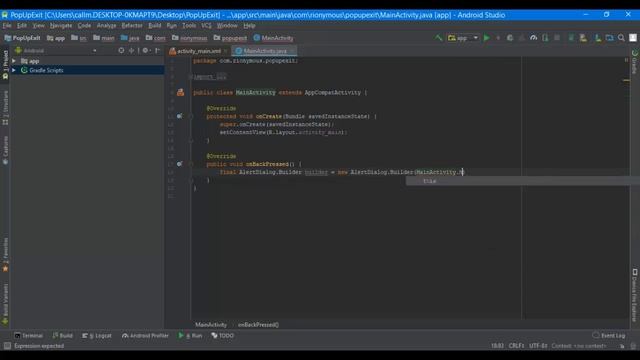Expand the Gradle Scripts tree node
This screenshot has height=360, width=640.
point(14,70)
